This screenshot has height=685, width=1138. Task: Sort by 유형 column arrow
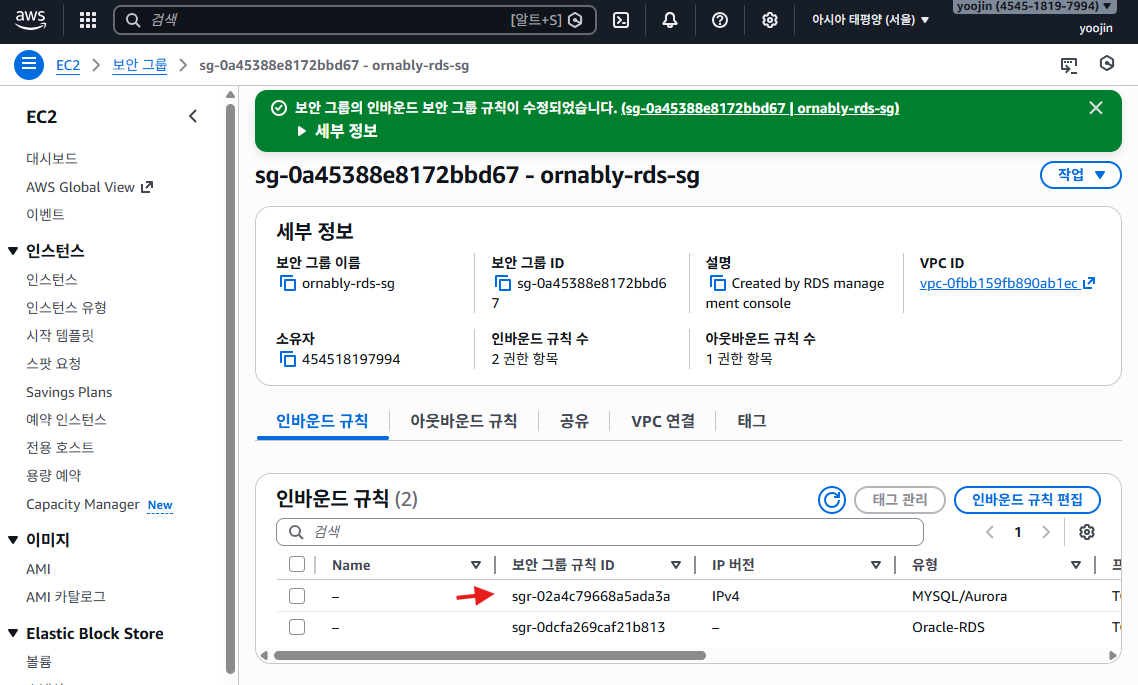(1076, 565)
